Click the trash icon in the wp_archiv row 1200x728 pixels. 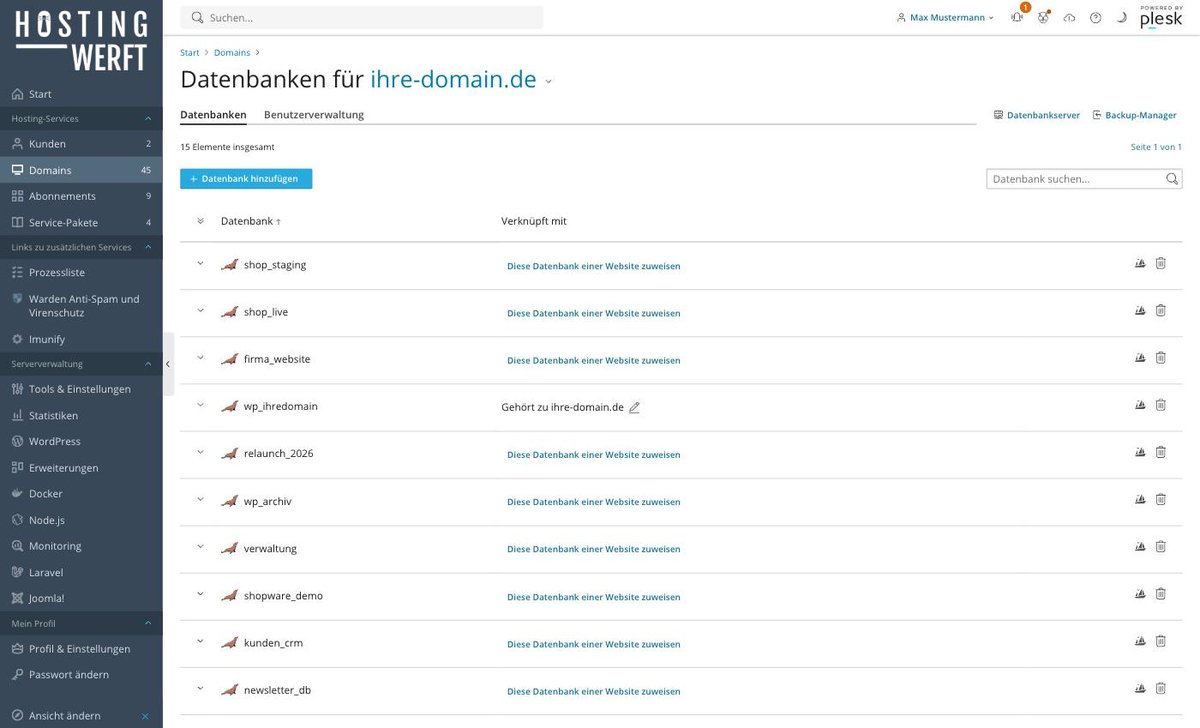(1161, 499)
